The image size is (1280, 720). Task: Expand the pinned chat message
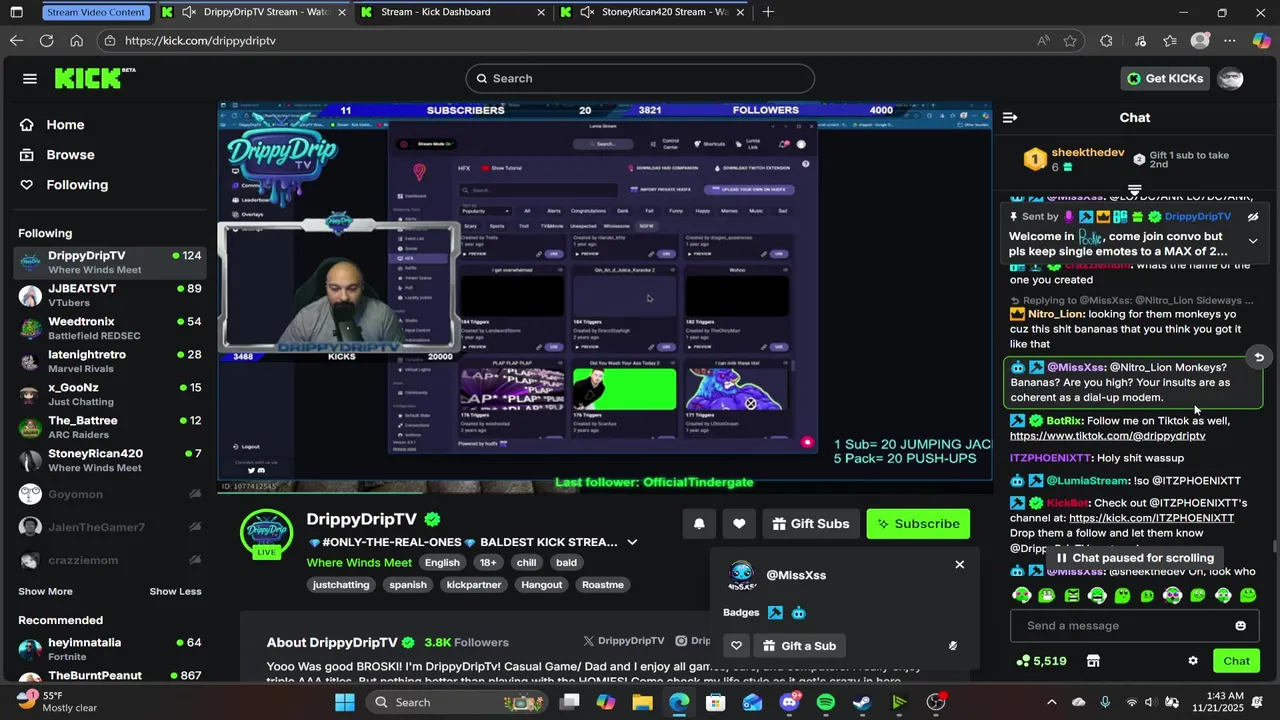click(x=1253, y=241)
